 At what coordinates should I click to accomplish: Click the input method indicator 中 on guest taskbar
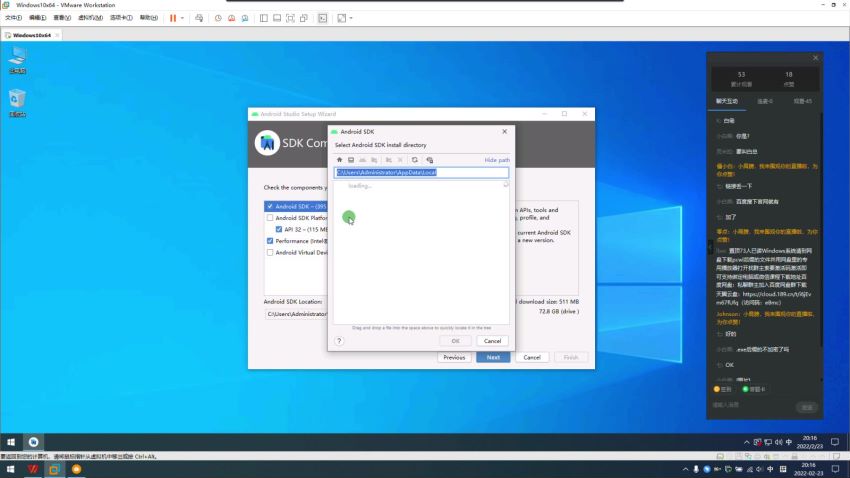(789, 442)
